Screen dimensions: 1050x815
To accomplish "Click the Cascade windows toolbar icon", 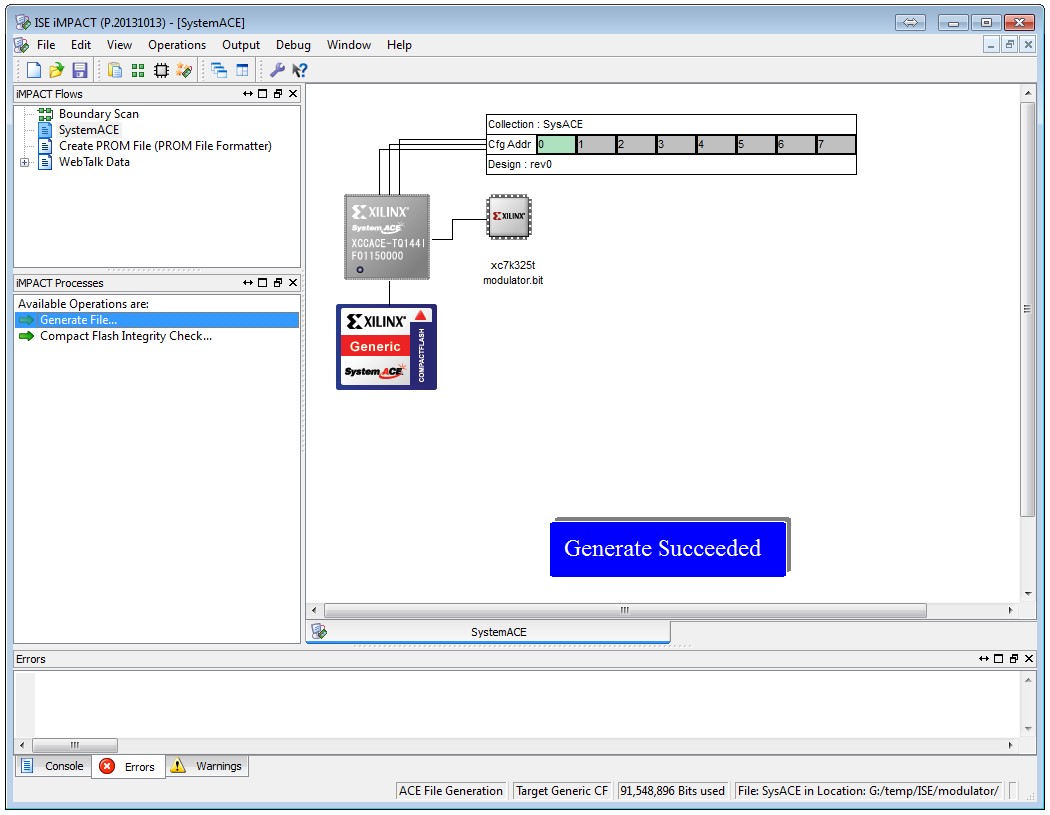I will click(219, 70).
